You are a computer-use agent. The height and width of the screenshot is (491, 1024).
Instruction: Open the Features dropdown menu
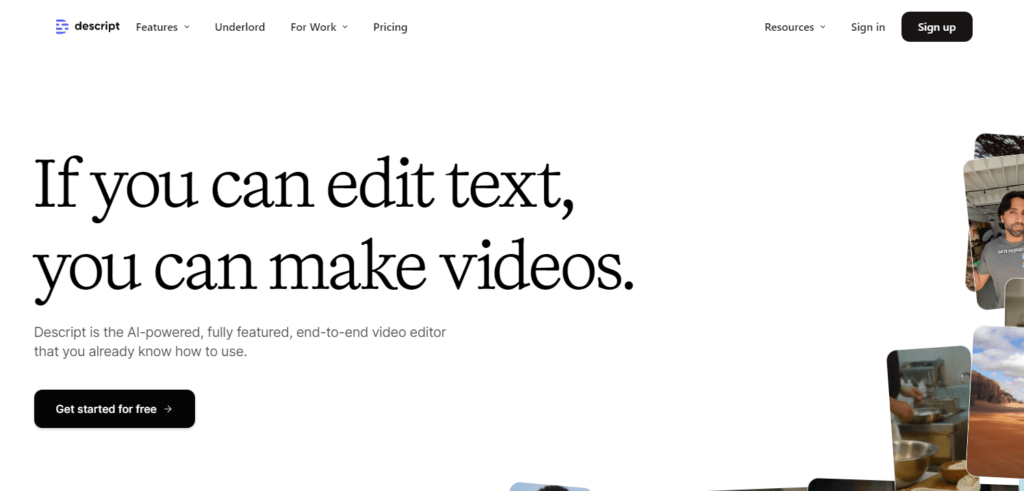pos(157,27)
